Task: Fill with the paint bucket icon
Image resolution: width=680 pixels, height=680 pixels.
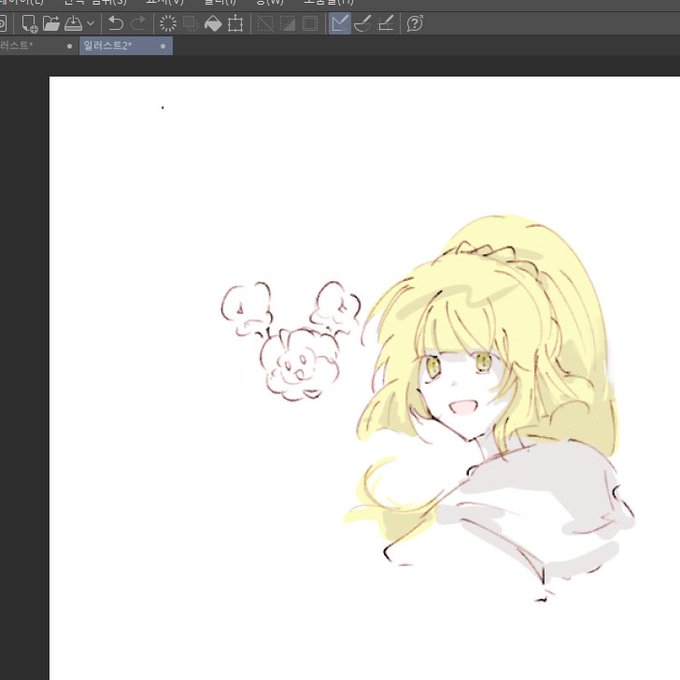Action: click(213, 24)
